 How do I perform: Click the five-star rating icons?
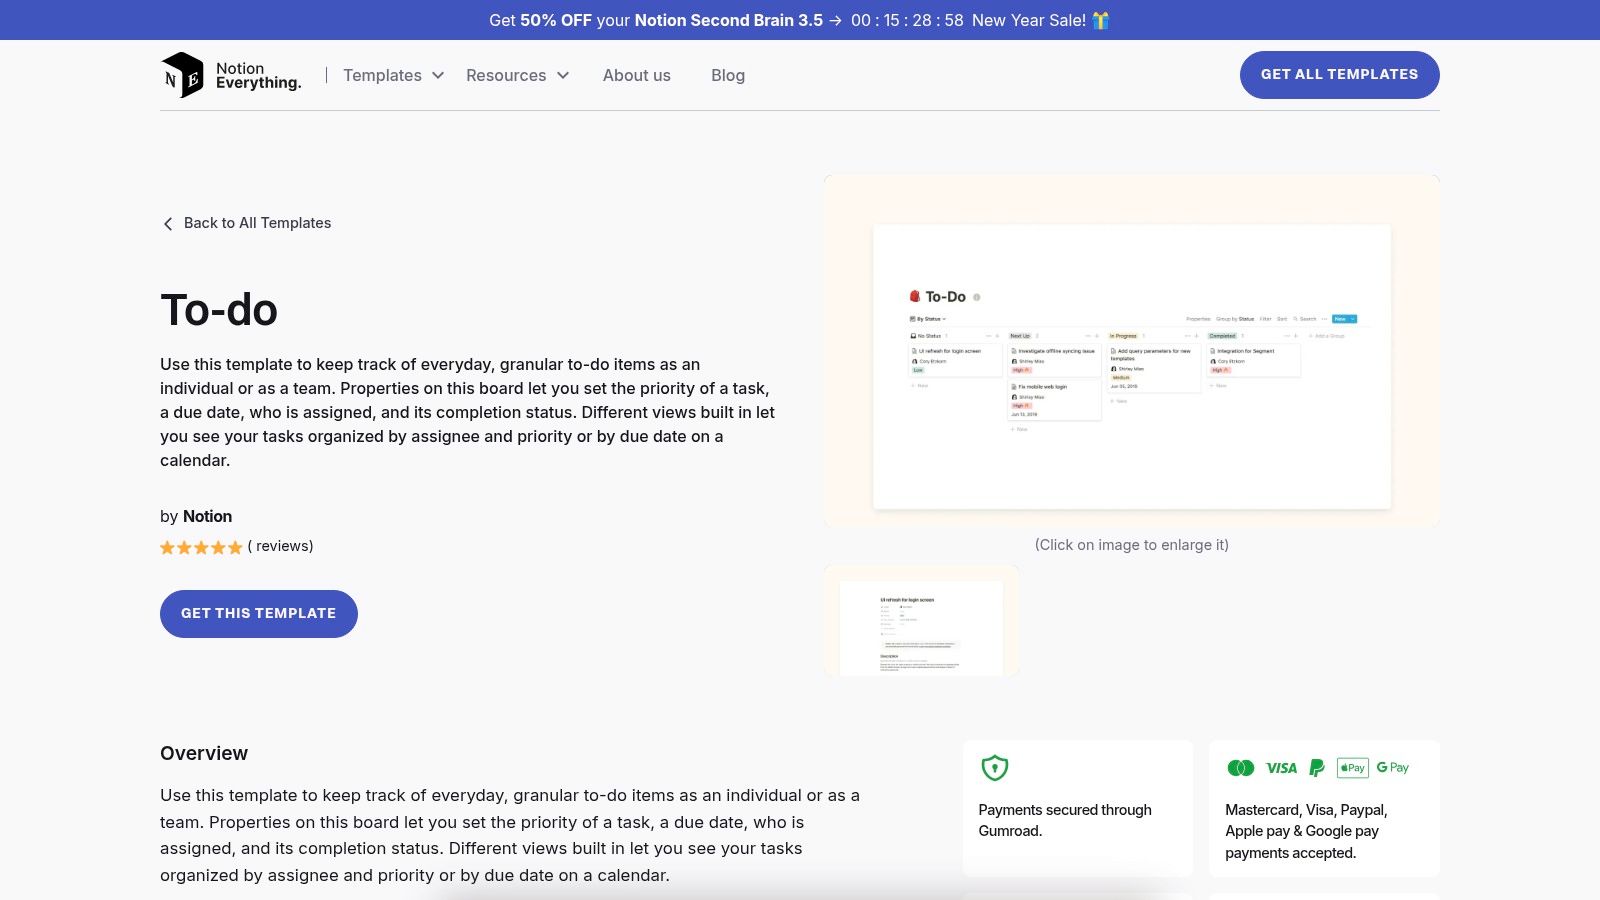tap(201, 547)
